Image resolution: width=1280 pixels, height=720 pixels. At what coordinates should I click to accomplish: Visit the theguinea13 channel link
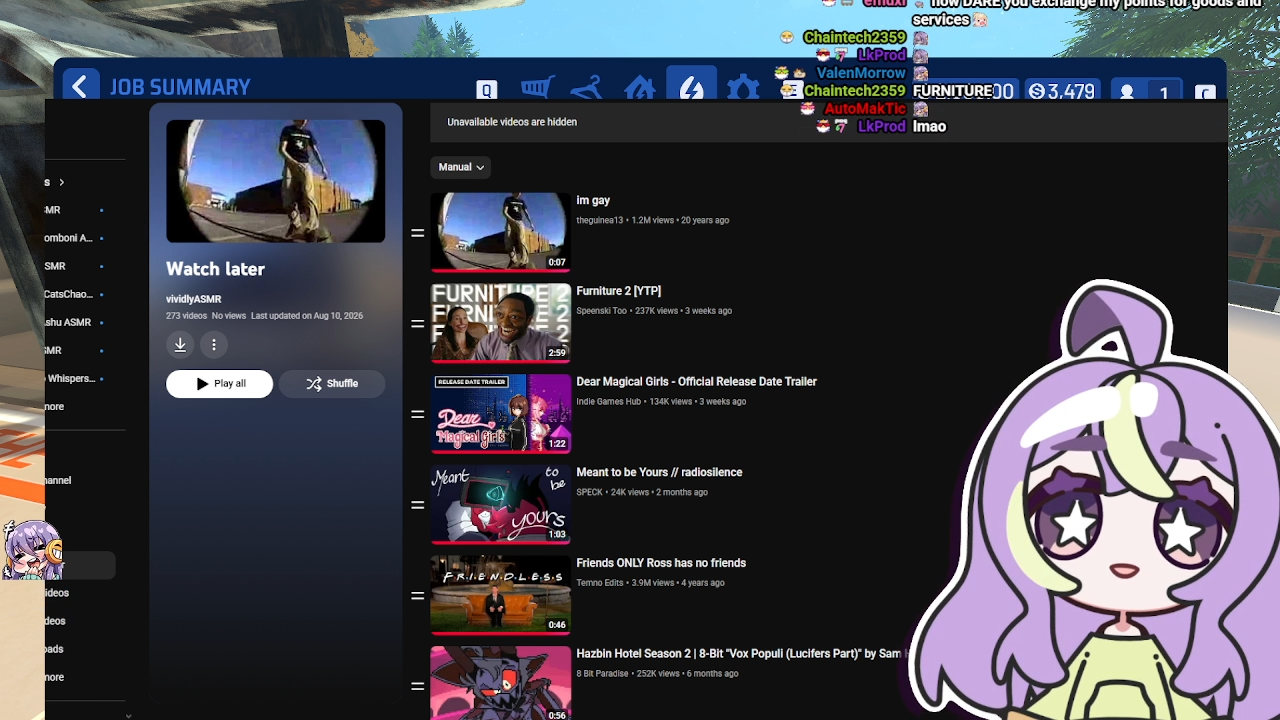(x=600, y=220)
